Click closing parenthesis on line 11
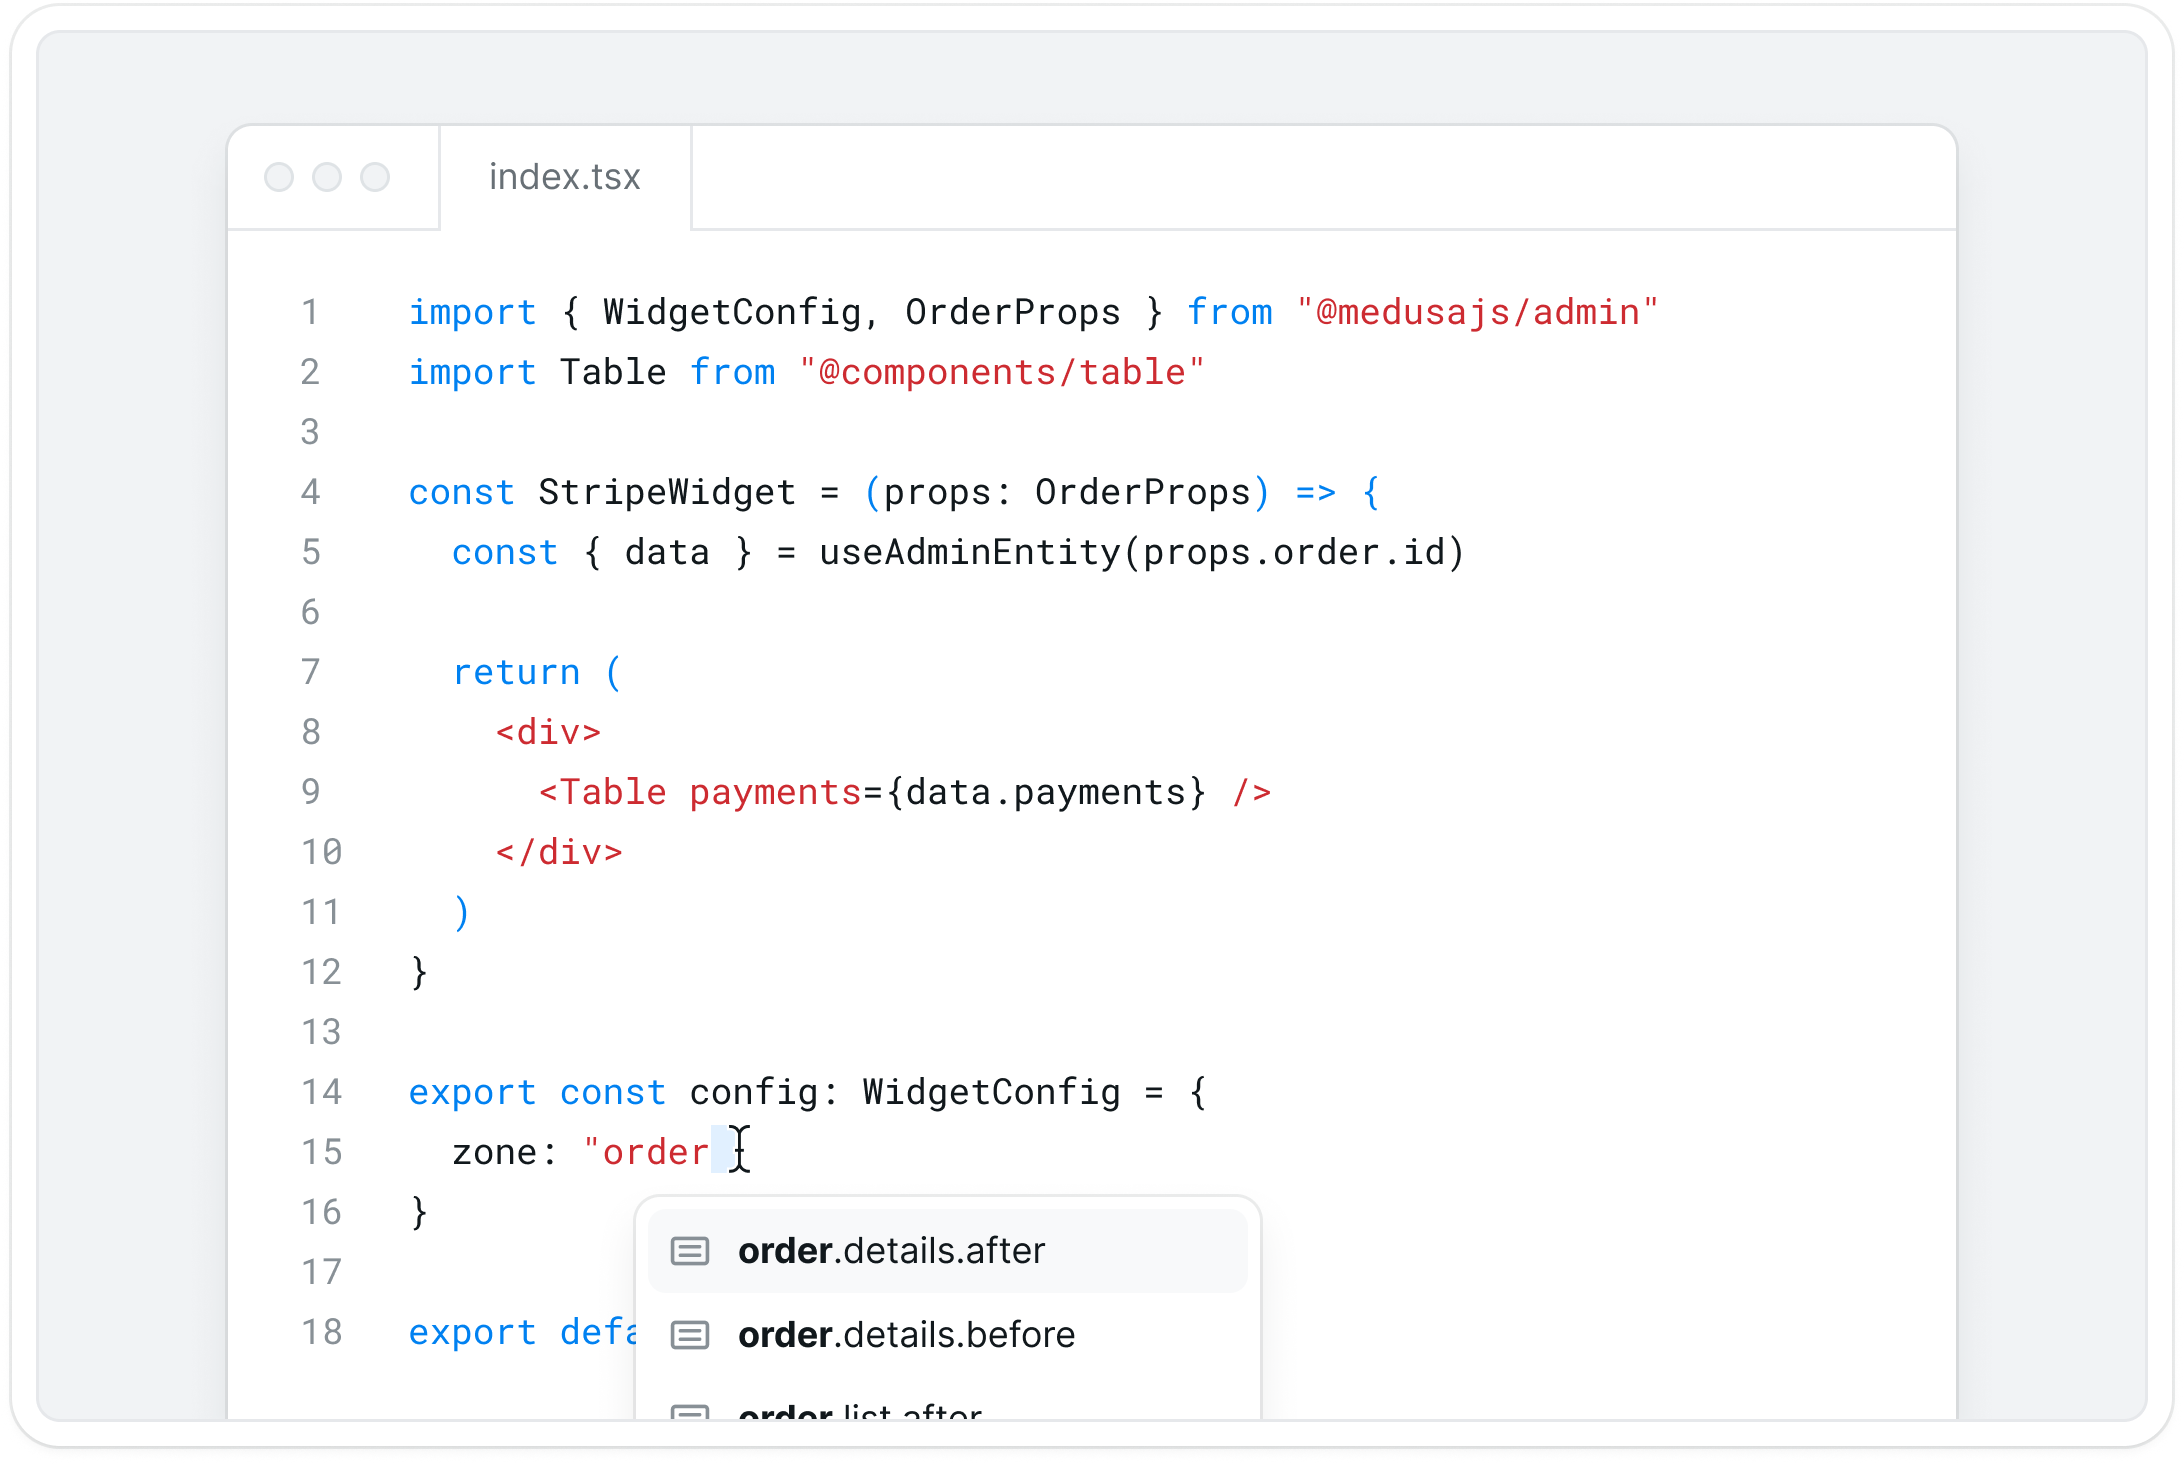Viewport: 2184px width, 1464px height. 461,912
